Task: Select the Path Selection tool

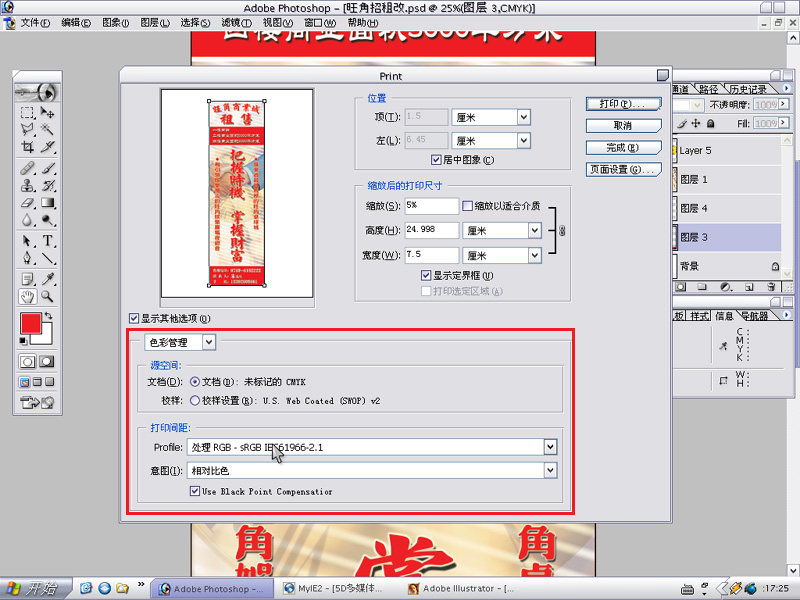Action: pos(27,240)
